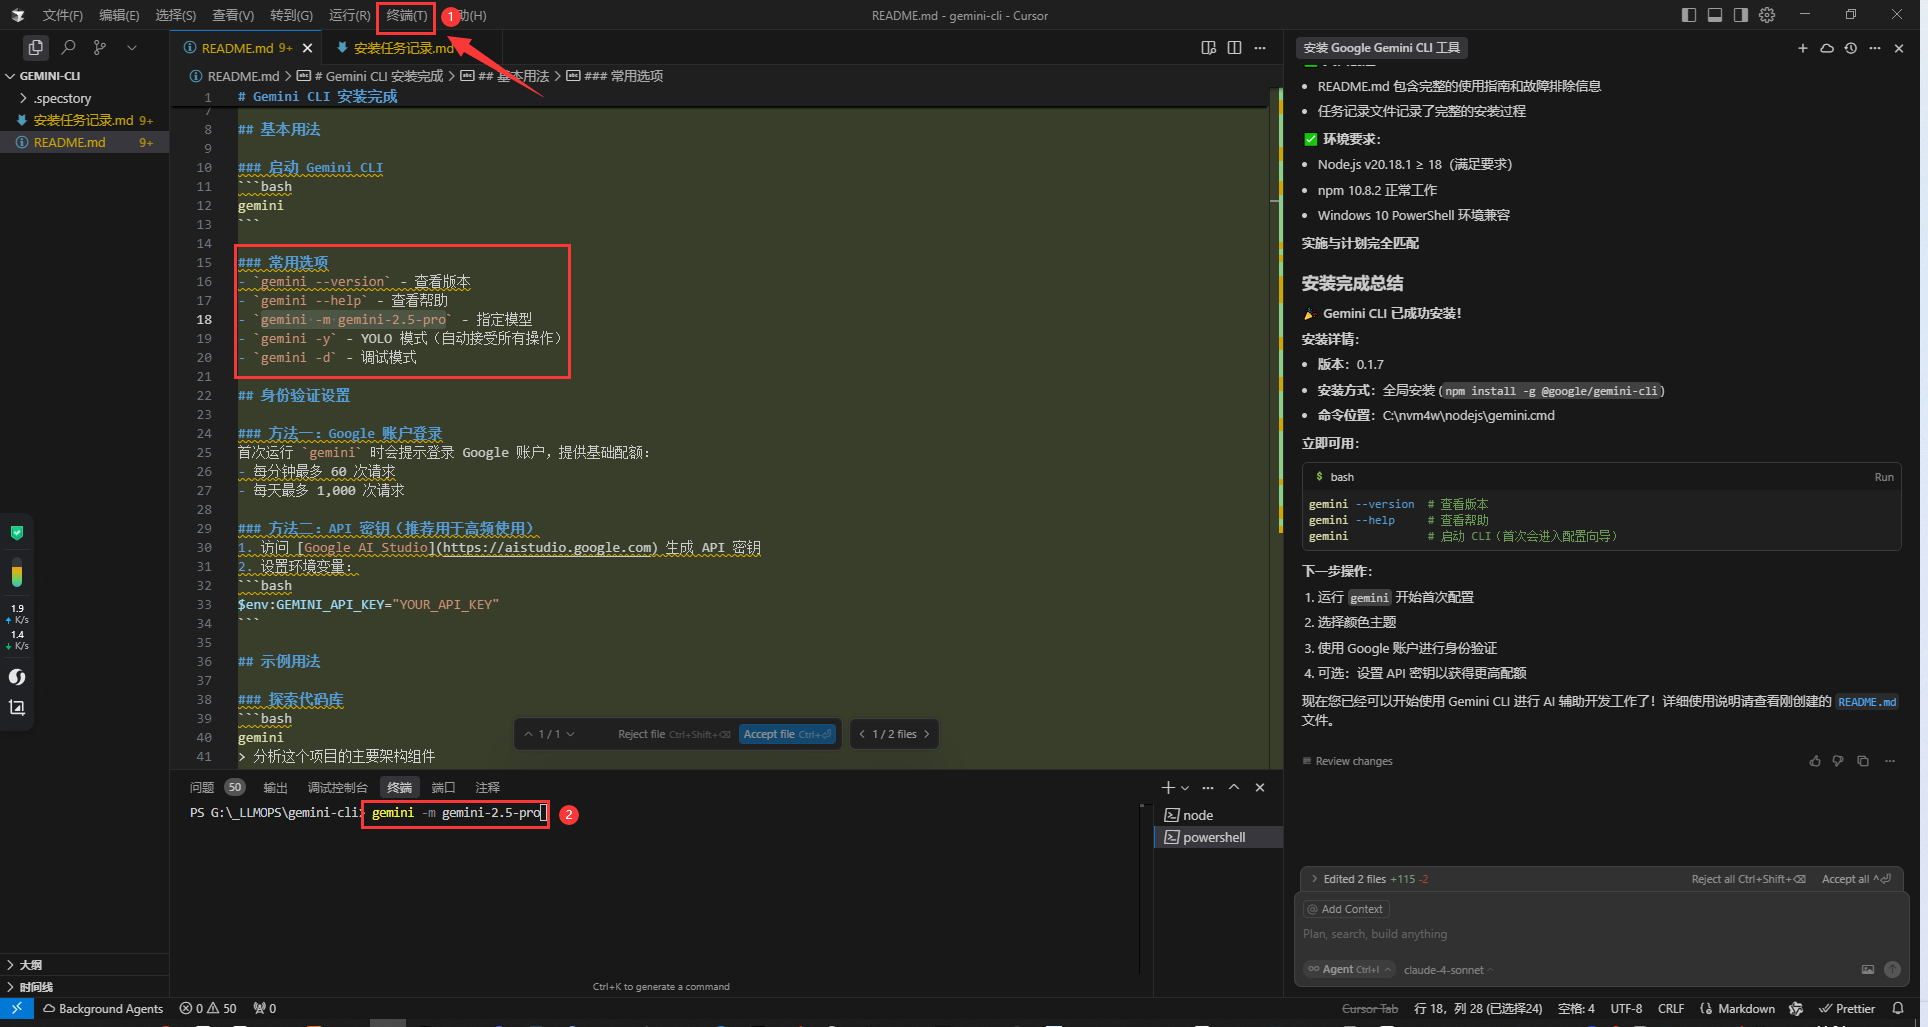Close the AI chat panel
The image size is (1928, 1027).
pyautogui.click(x=1899, y=47)
